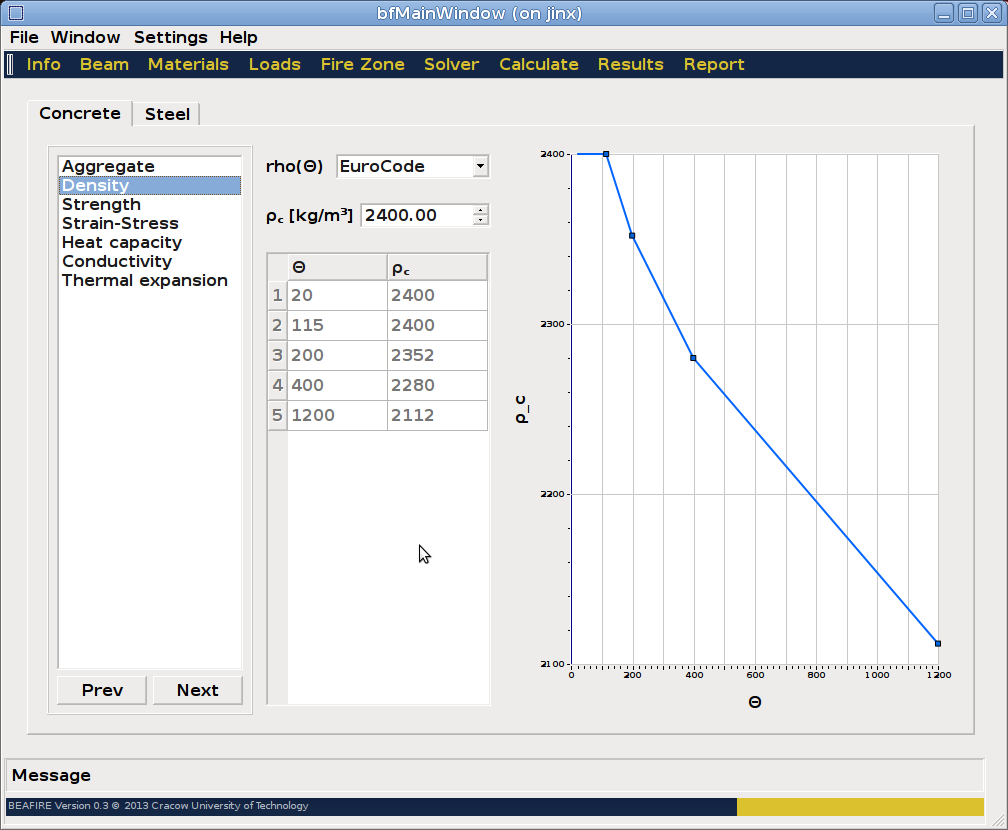The image size is (1008, 830).
Task: Open the Fire Zone toolbar section
Action: 362,64
